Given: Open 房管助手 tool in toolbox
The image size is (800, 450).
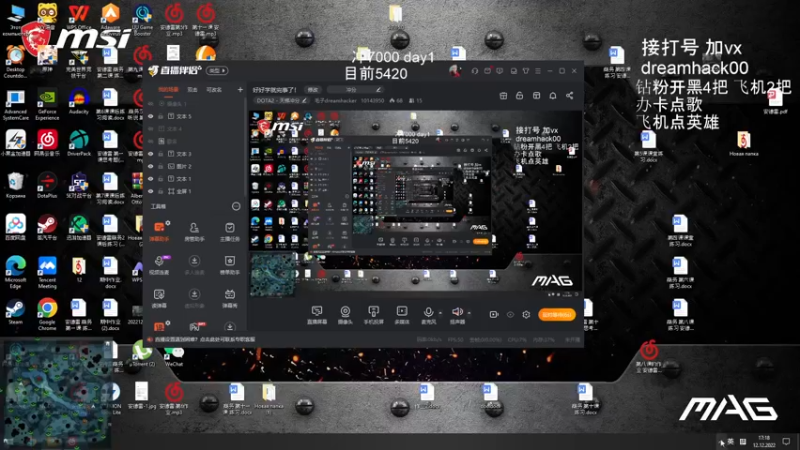Looking at the screenshot, I should [x=194, y=231].
